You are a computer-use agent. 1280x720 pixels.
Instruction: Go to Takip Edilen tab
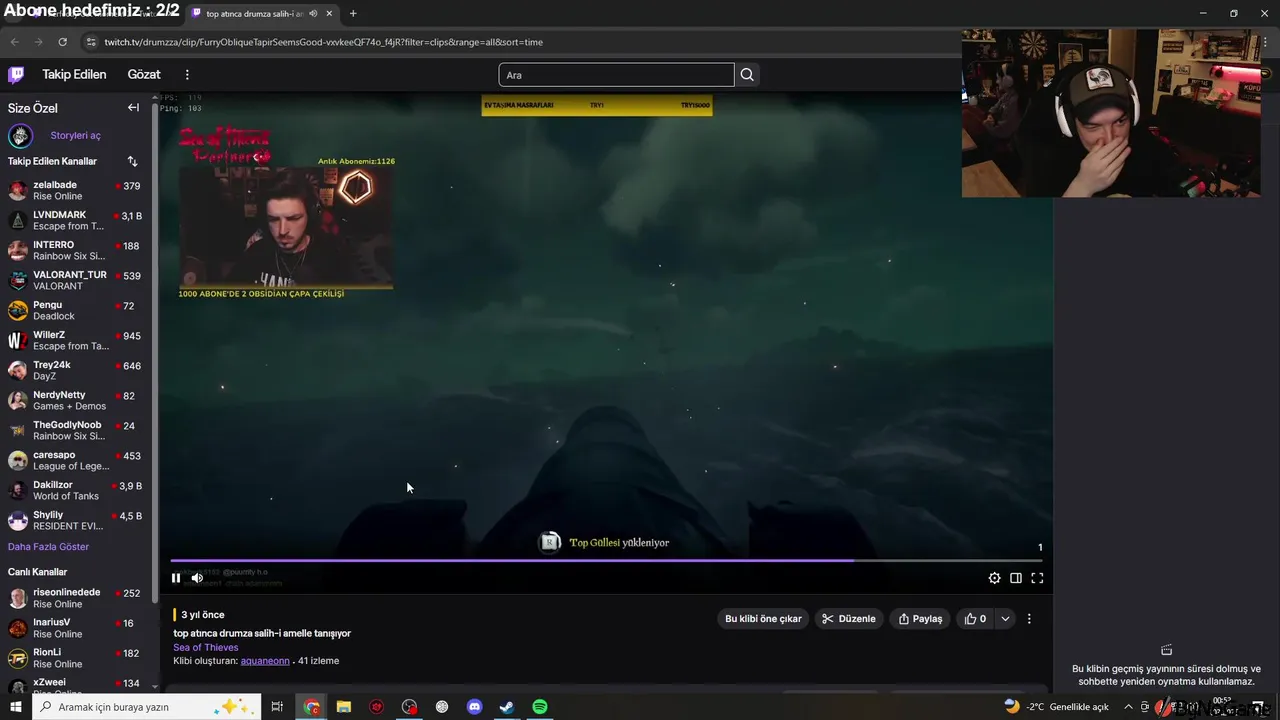click(74, 74)
